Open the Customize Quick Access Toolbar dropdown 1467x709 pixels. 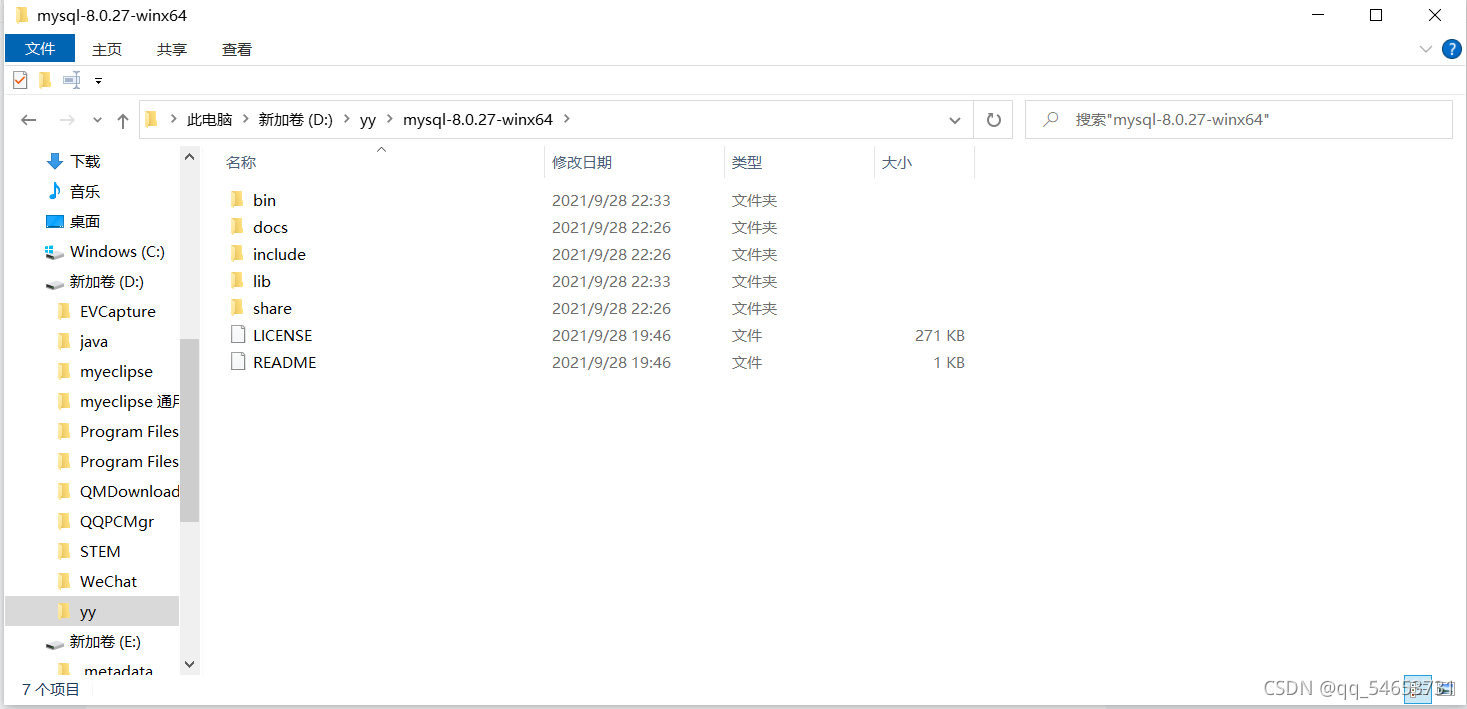(98, 80)
